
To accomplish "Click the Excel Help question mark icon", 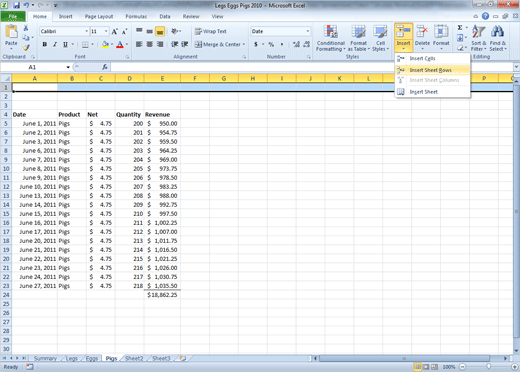I will click(485, 16).
